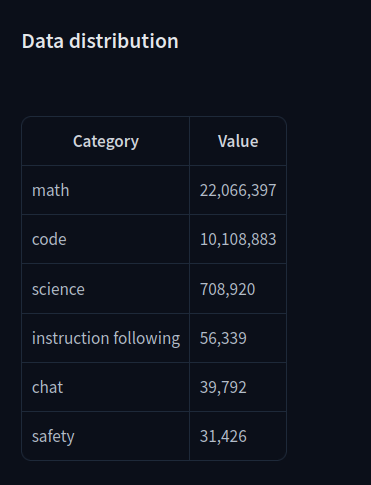Select the instruction following cell
371x485 pixels.
pyautogui.click(x=106, y=338)
